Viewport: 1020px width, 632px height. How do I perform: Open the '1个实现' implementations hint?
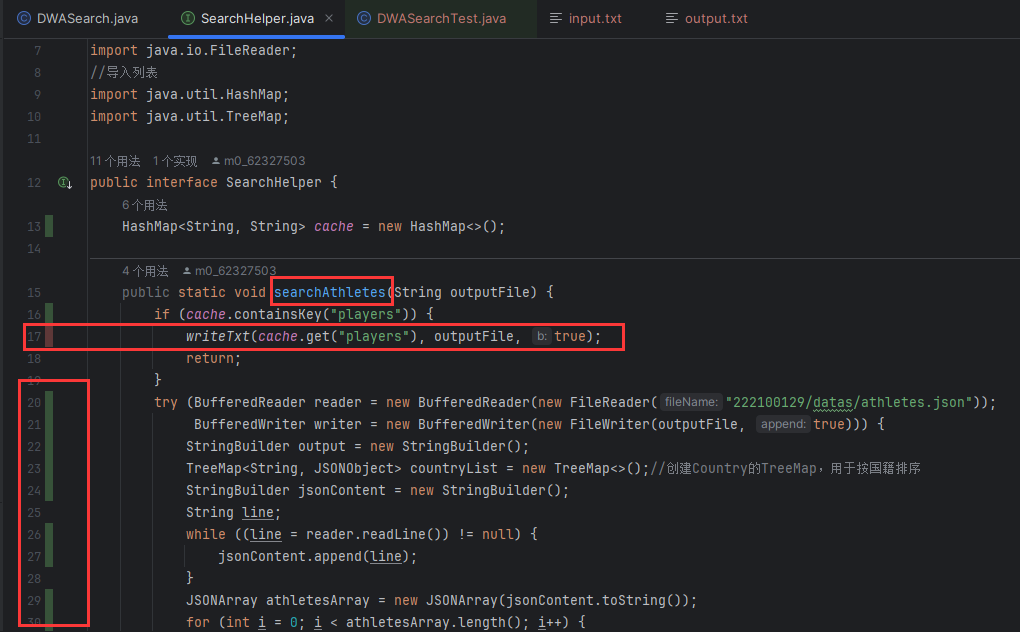click(x=175, y=161)
